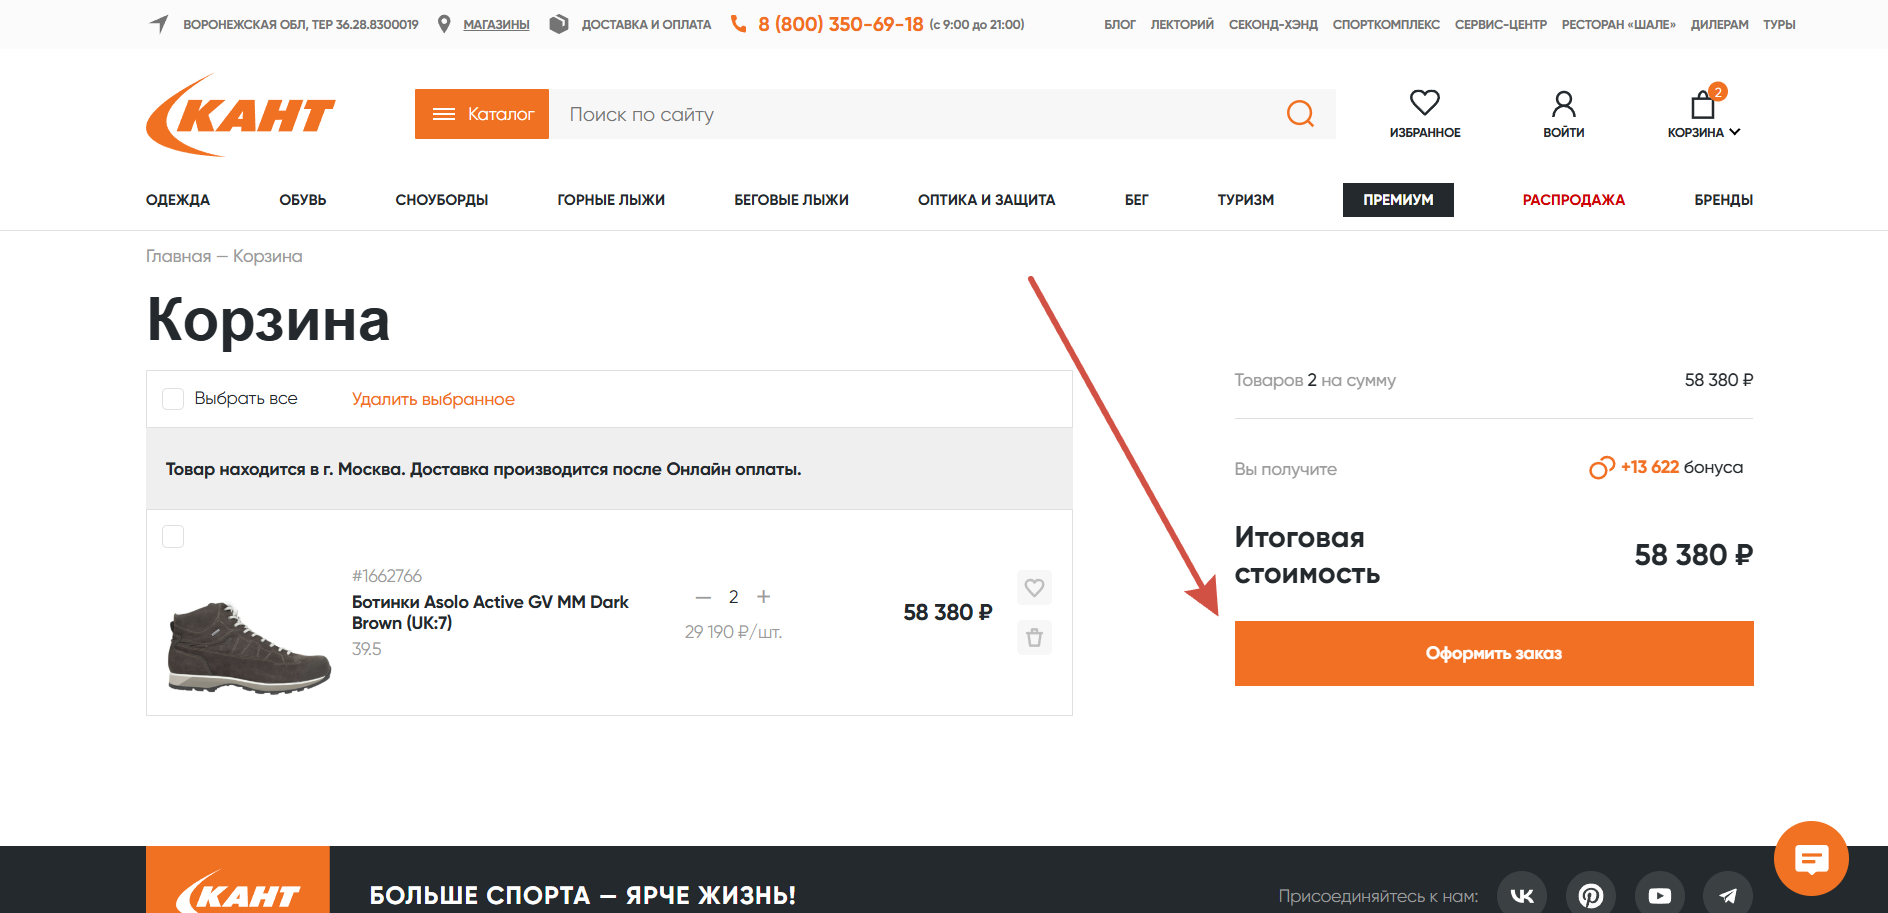Screen dimensions: 1888x913
Task: Add Asolo boots to favorites with heart
Action: coord(1034,588)
